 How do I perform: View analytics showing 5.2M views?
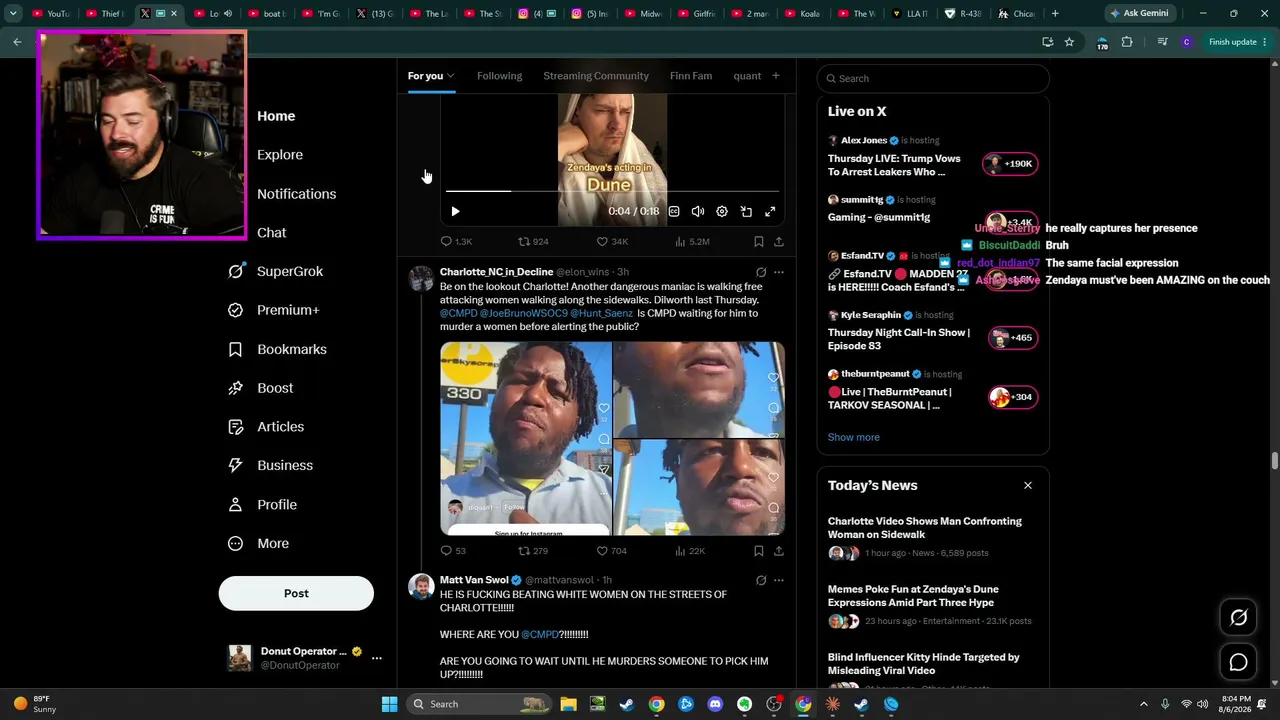click(692, 241)
